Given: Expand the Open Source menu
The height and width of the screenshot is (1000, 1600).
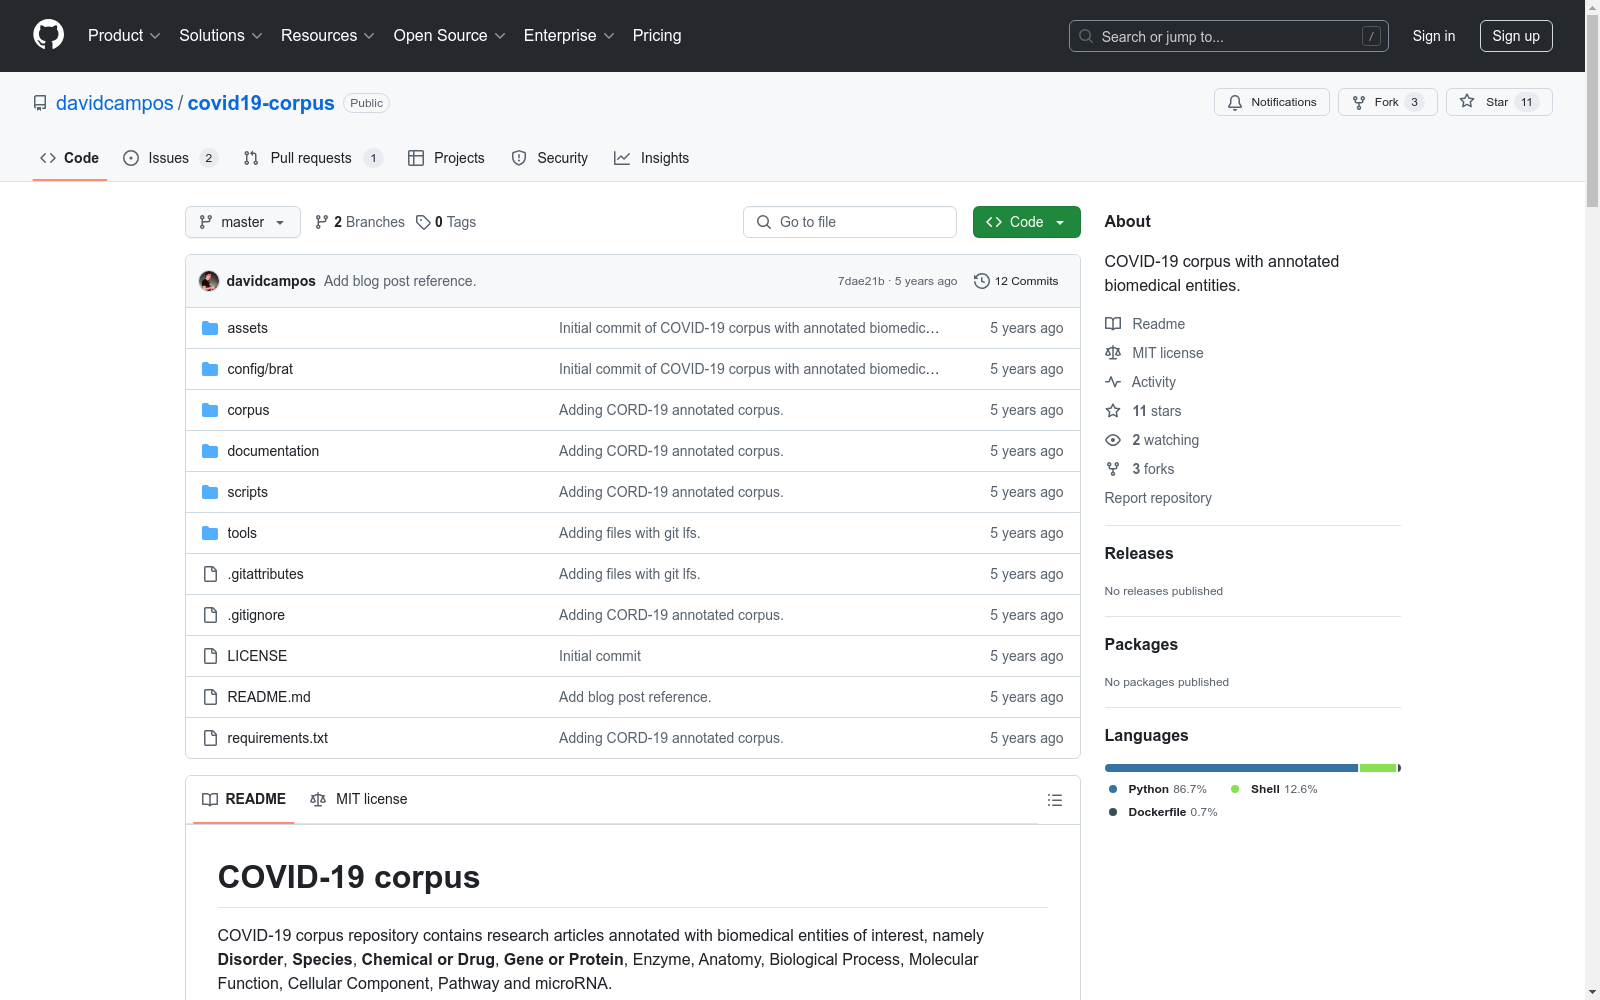Looking at the screenshot, I should point(450,35).
